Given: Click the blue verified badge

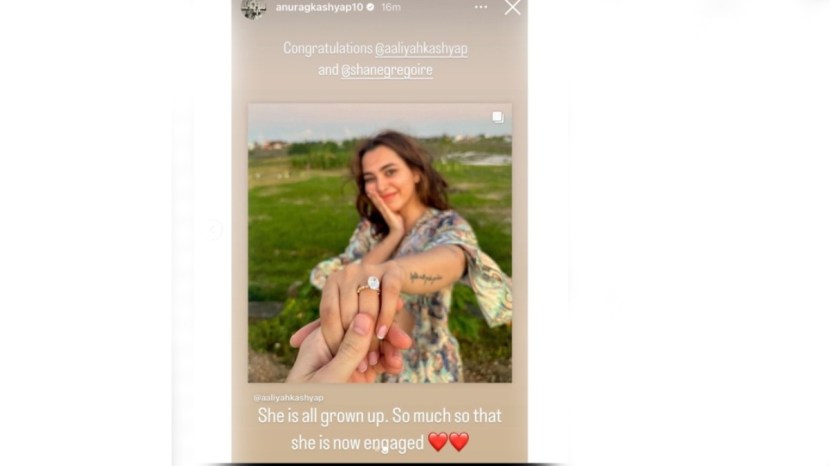Looking at the screenshot, I should (371, 7).
